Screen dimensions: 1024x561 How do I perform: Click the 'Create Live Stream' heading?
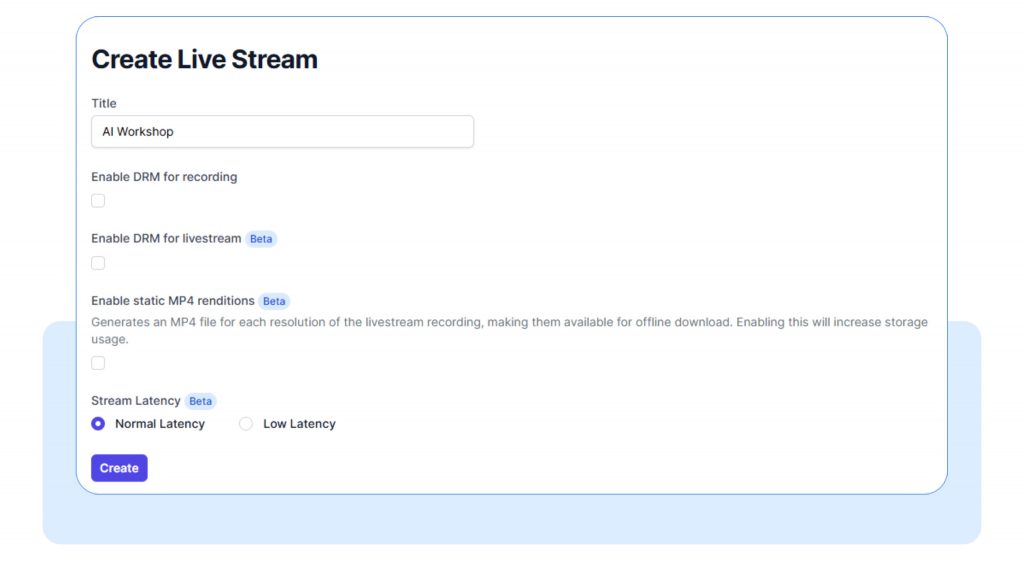coord(204,59)
